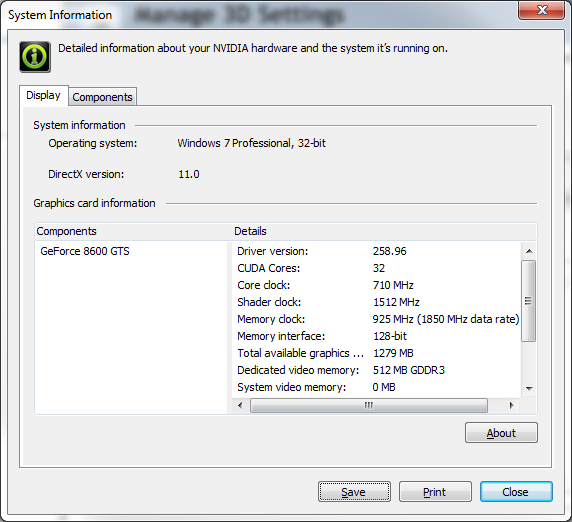Click the vertical scrollbar thumb in Details

(529, 301)
